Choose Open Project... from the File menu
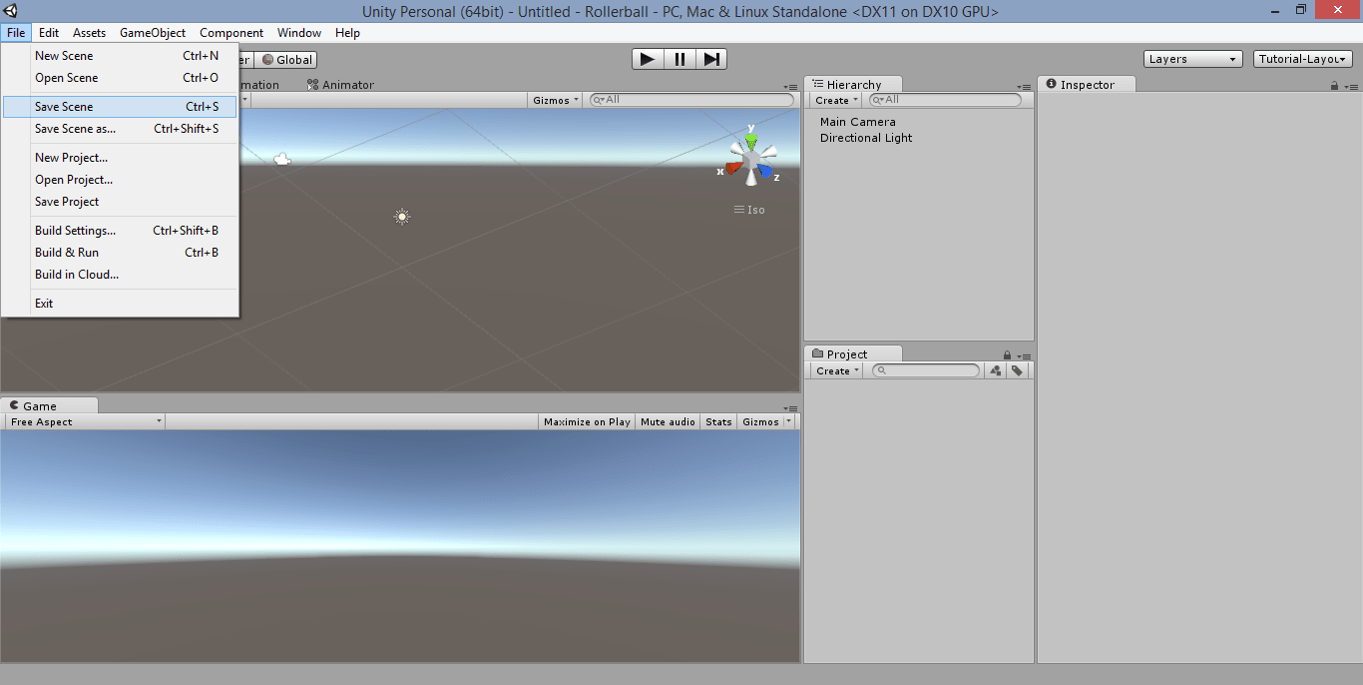This screenshot has width=1363, height=685. pos(120,180)
